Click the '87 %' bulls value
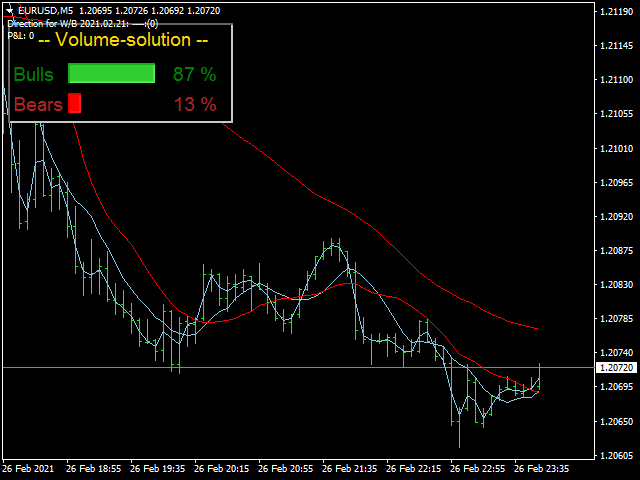Image resolution: width=640 pixels, height=480 pixels. (x=195, y=74)
